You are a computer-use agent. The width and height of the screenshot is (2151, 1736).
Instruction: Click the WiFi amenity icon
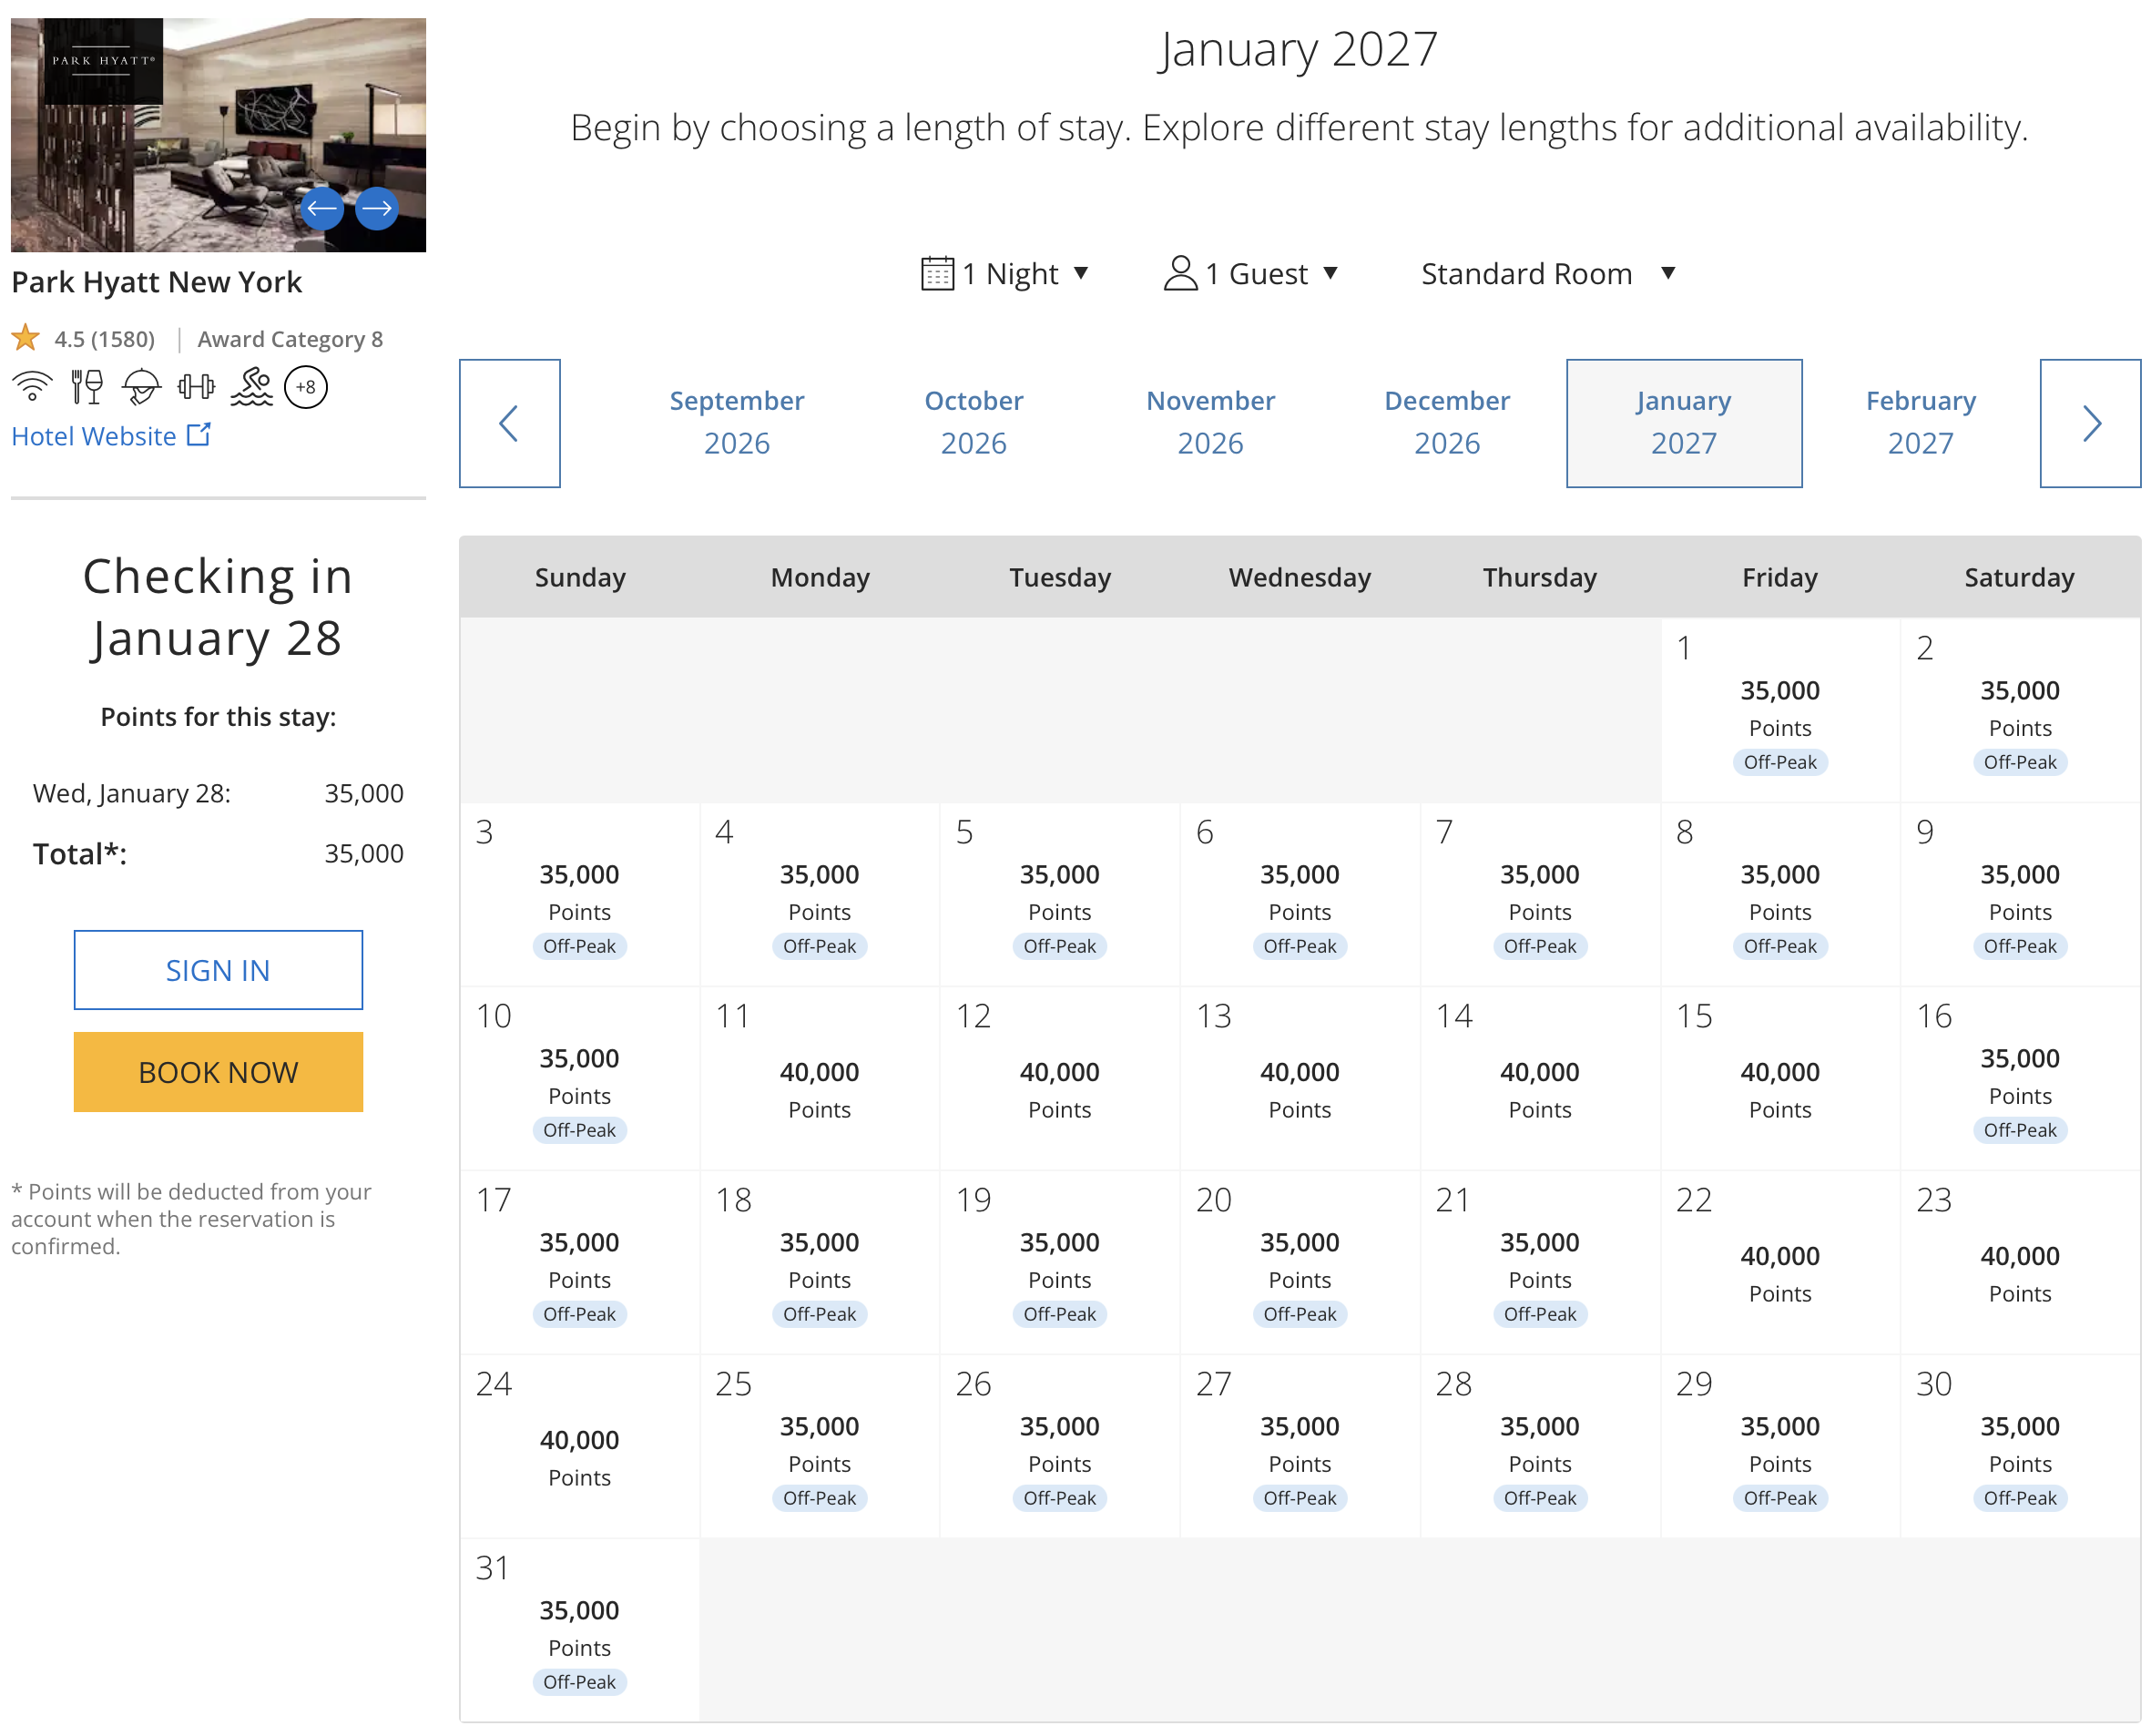32,386
